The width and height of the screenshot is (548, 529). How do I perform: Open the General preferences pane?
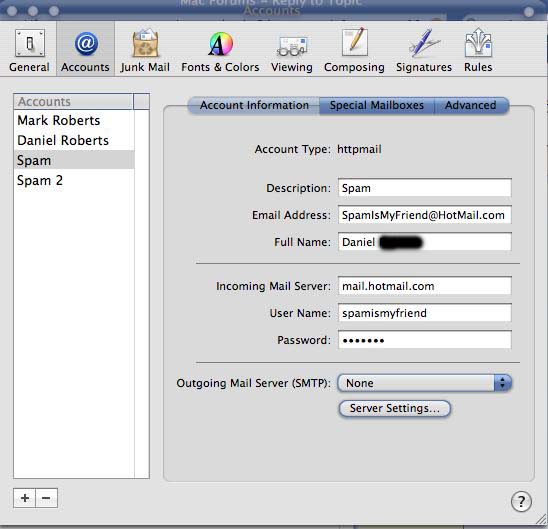click(x=29, y=51)
